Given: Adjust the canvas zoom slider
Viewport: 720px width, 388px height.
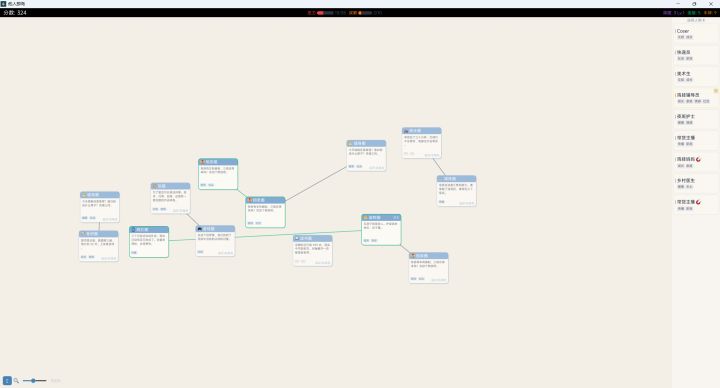Looking at the screenshot, I should click(34, 381).
